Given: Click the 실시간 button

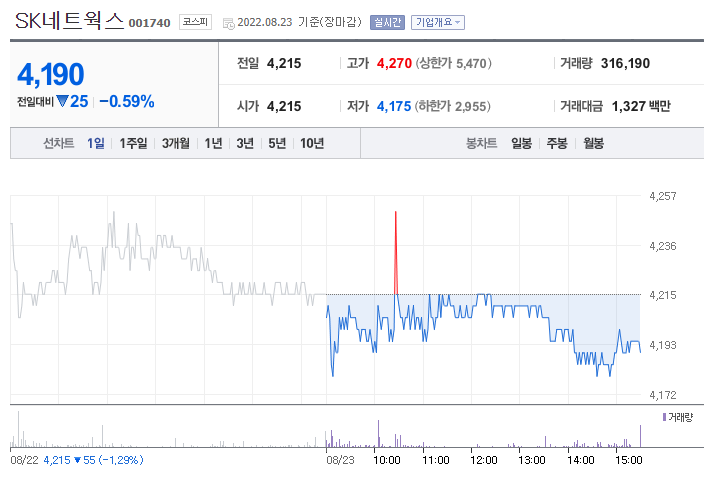Looking at the screenshot, I should click(387, 22).
